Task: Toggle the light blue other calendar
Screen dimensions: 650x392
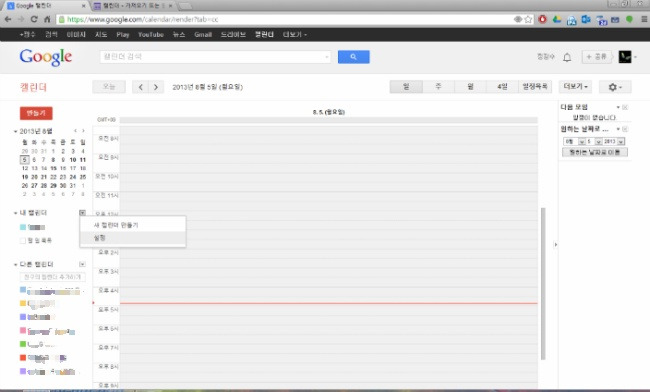Action: point(23,290)
